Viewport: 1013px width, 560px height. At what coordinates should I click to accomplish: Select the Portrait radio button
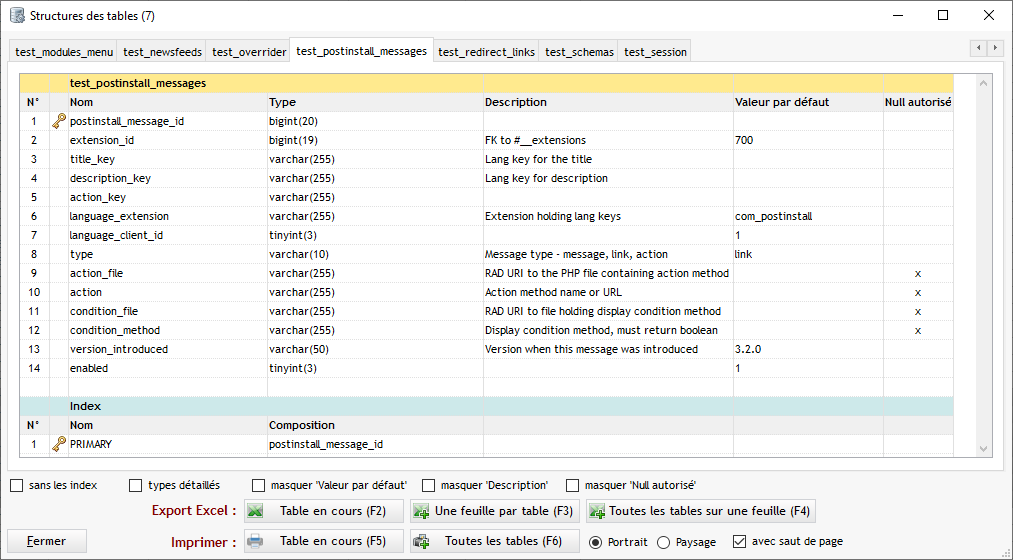(x=596, y=542)
